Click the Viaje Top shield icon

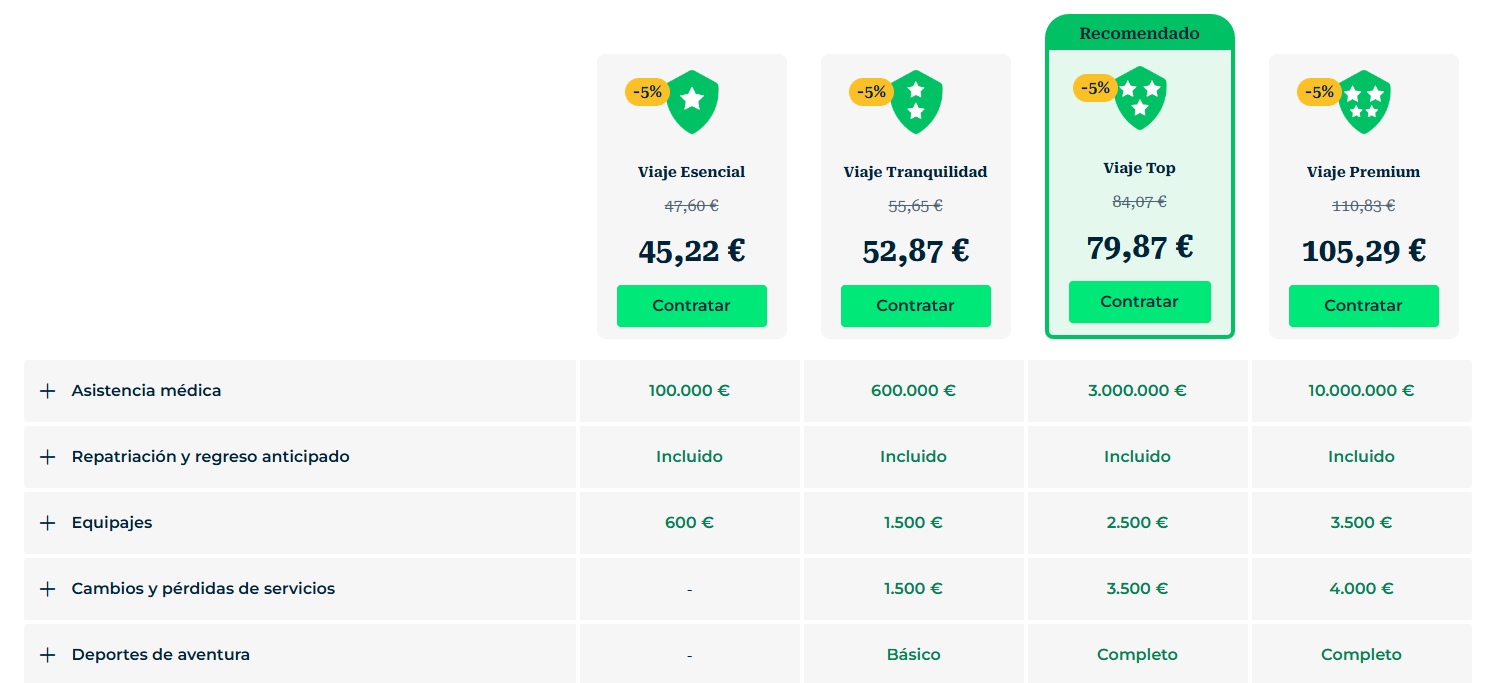1141,97
